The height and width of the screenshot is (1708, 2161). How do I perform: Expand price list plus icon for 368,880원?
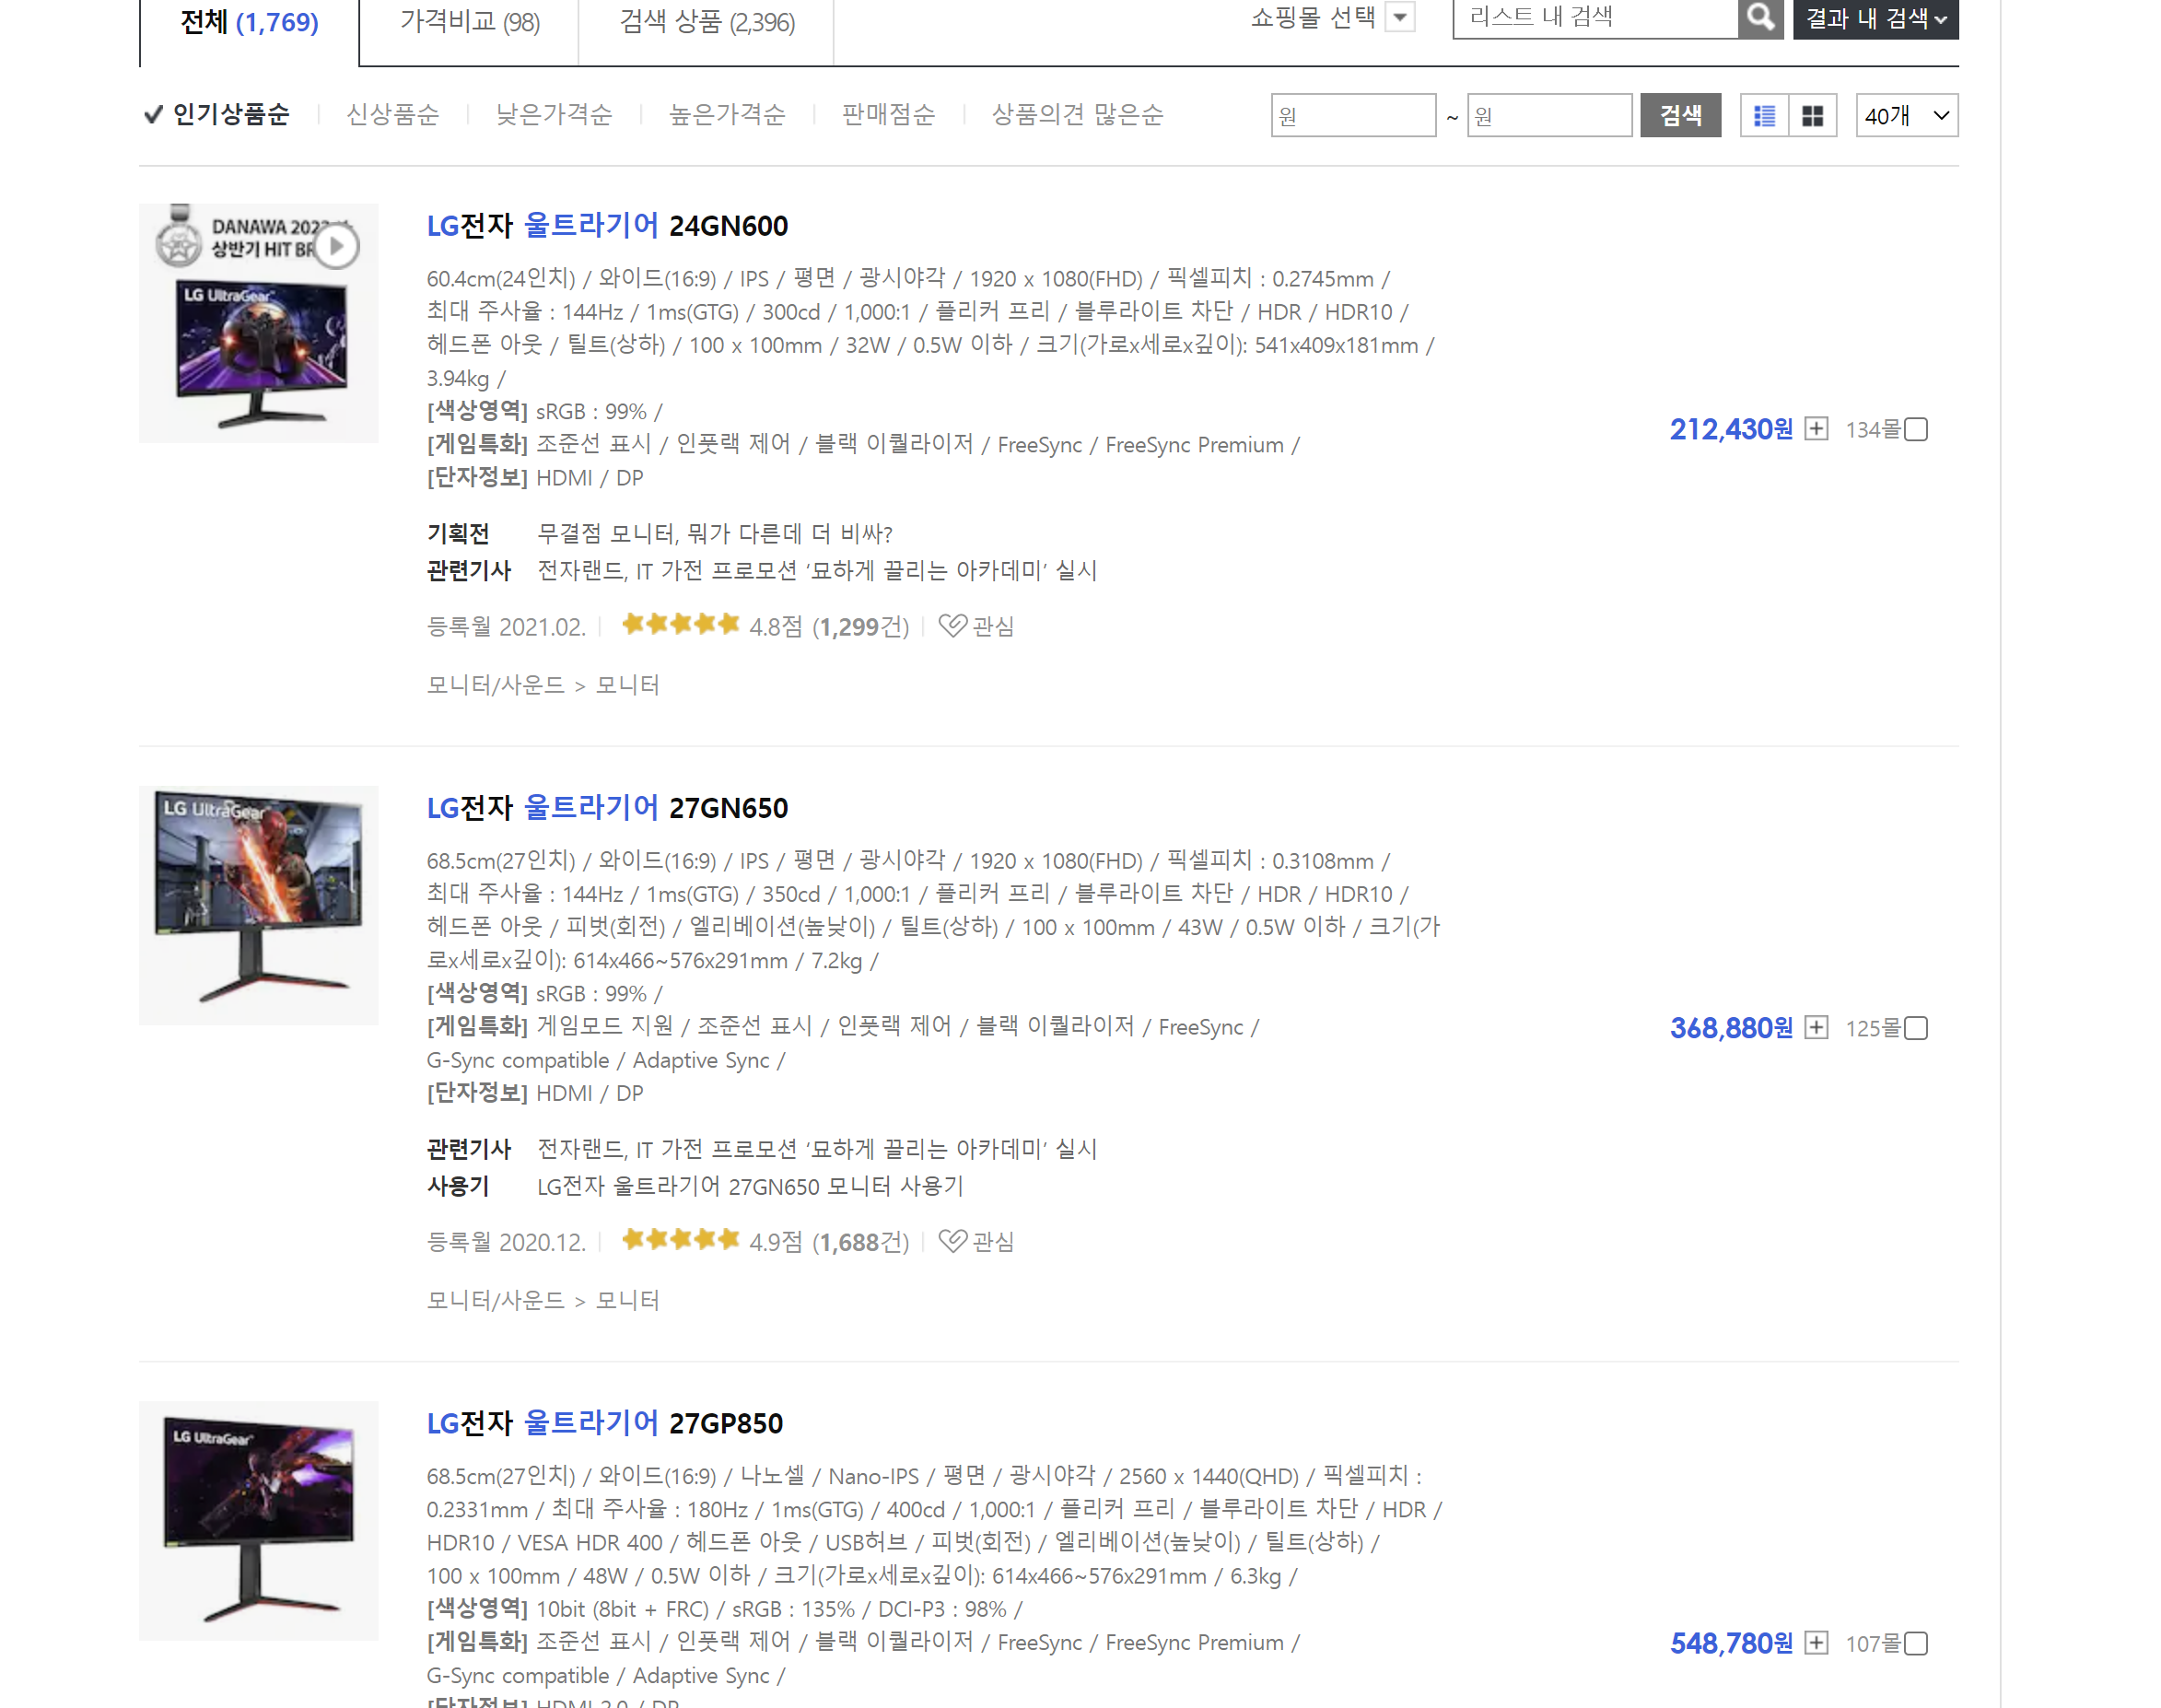(1816, 1028)
